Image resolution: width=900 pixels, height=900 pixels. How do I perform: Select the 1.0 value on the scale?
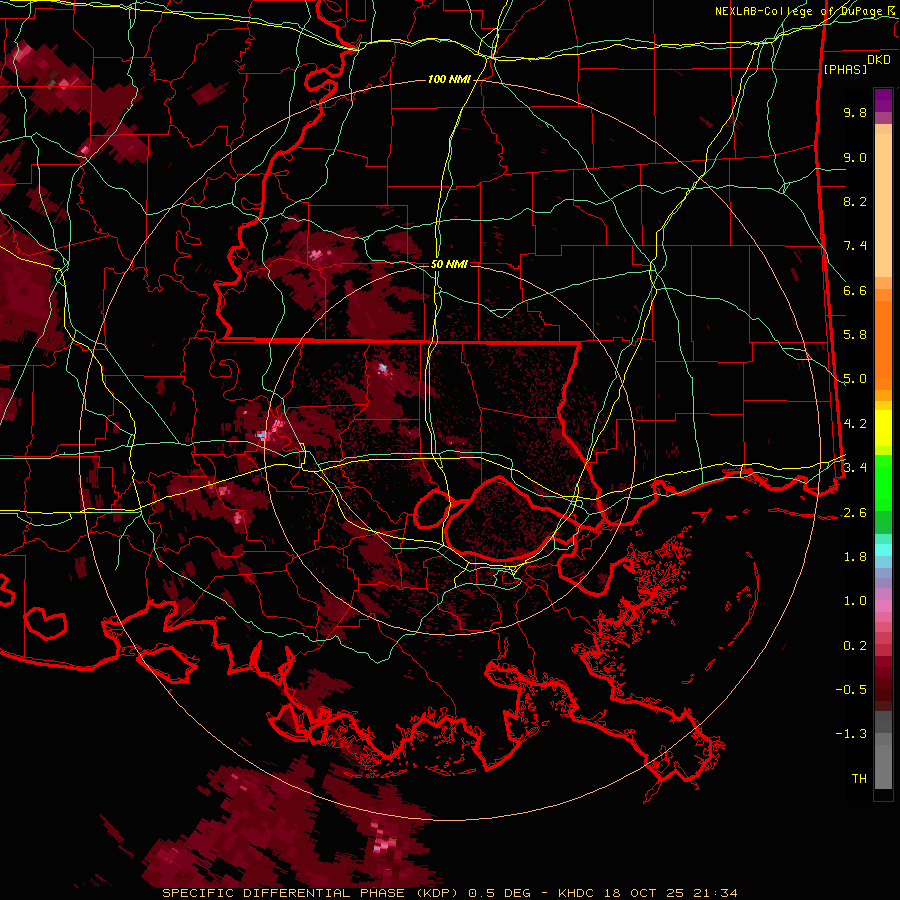pyautogui.click(x=855, y=601)
